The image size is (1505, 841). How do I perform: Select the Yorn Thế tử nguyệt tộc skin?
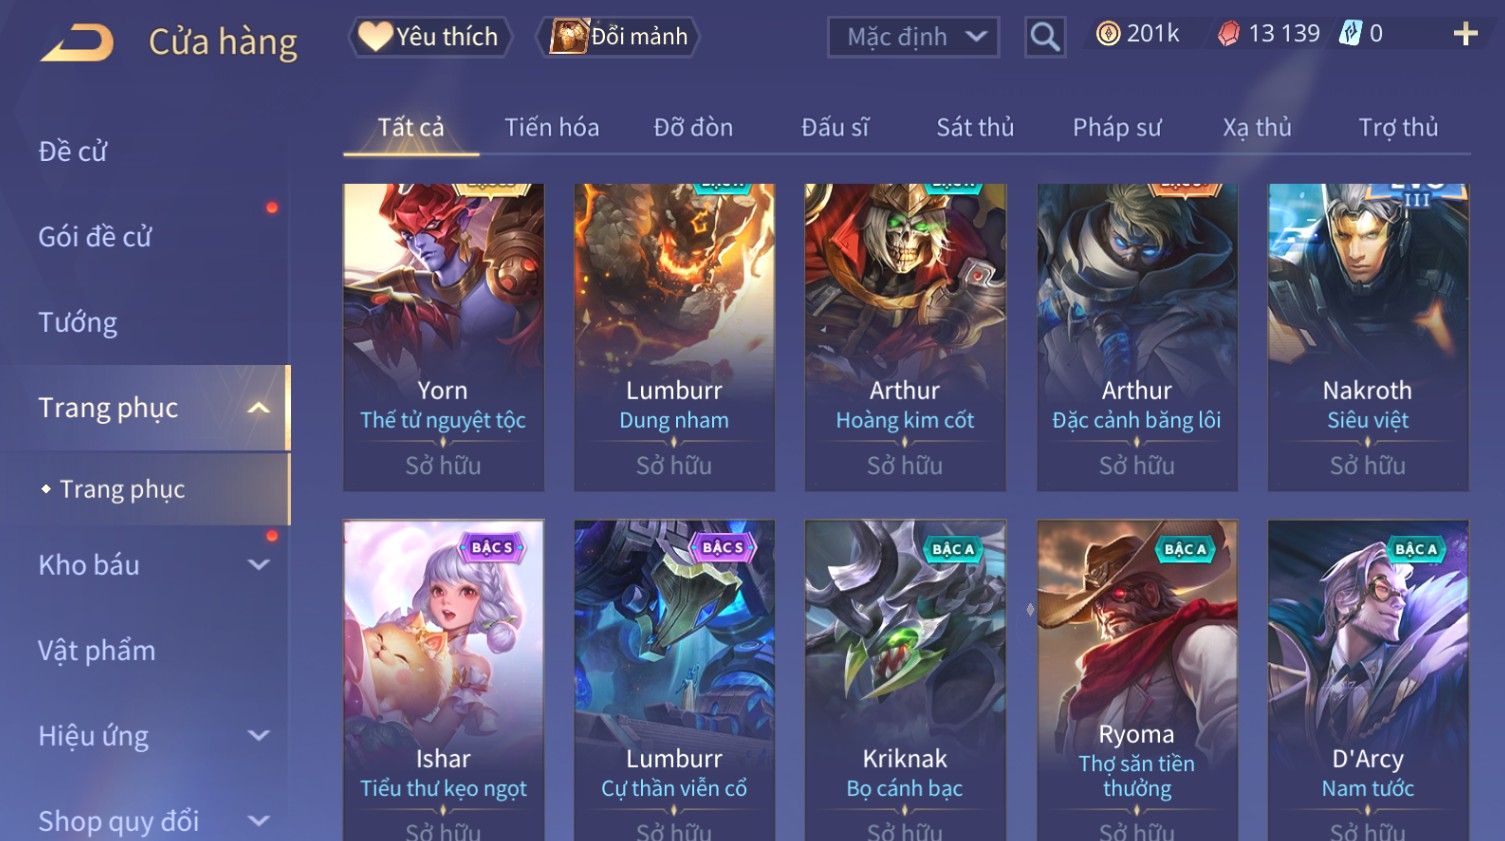443,337
